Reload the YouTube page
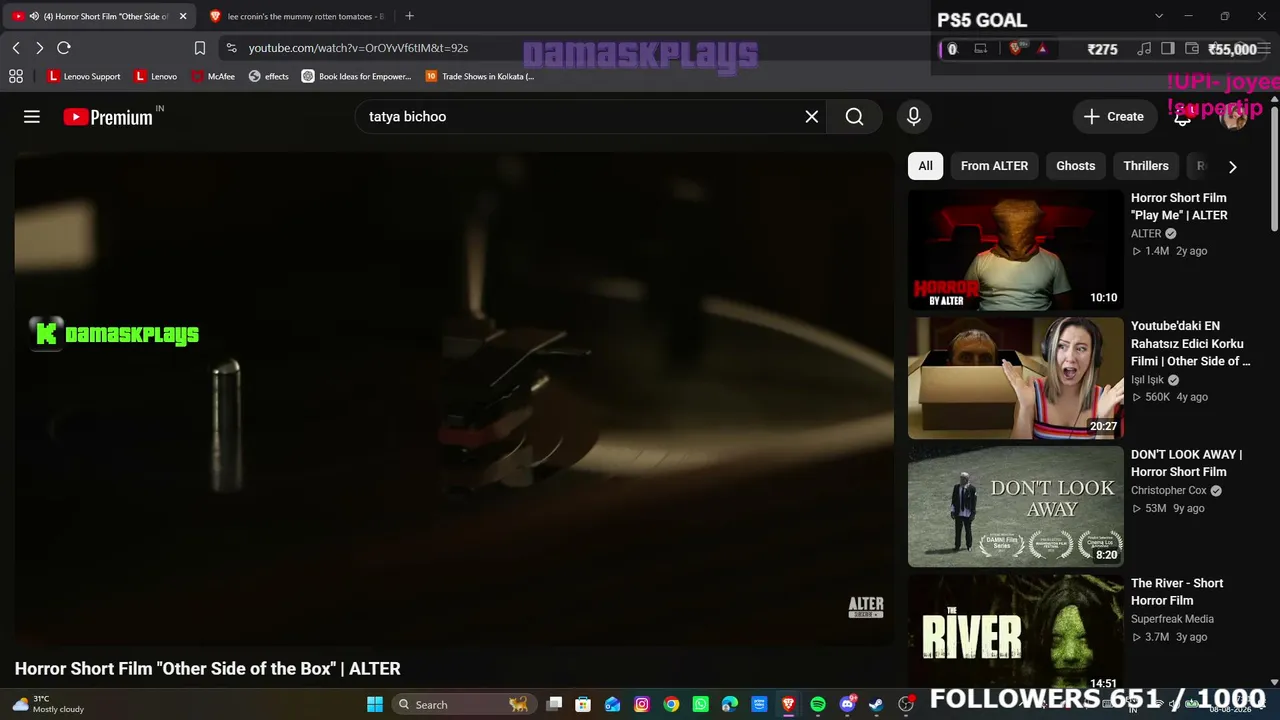This screenshot has width=1280, height=720. pyautogui.click(x=64, y=48)
